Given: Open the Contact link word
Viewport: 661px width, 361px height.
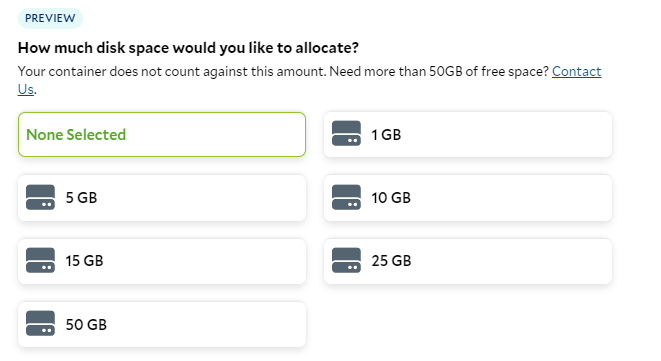Looking at the screenshot, I should coord(577,72).
